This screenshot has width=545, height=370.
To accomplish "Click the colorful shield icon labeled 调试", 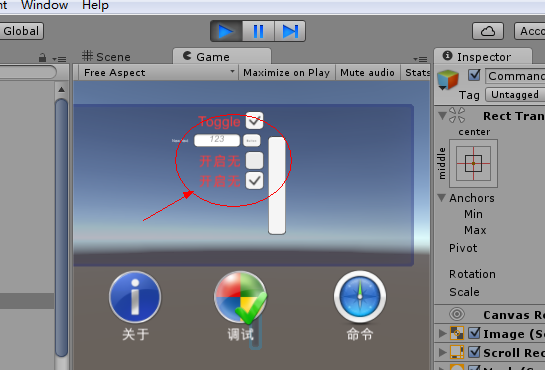I will tap(241, 298).
